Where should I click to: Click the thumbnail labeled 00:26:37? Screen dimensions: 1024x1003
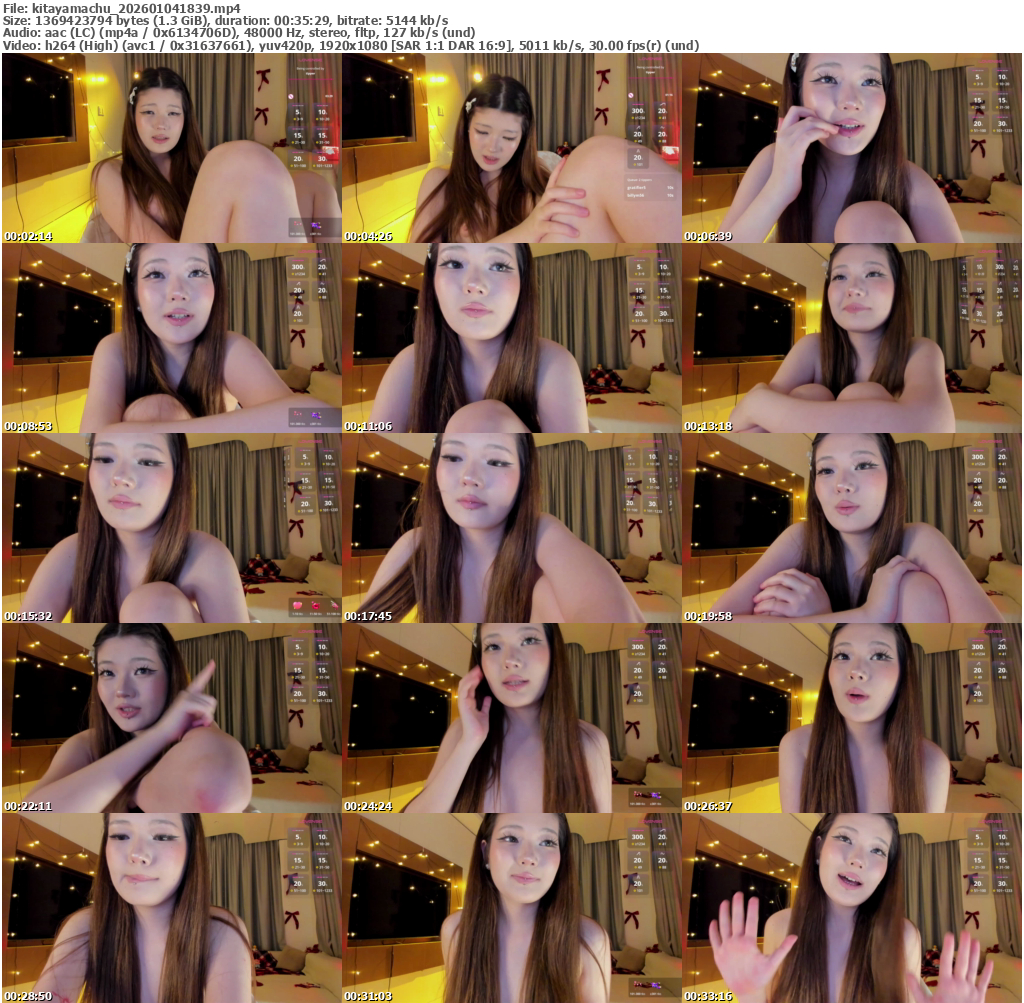tap(851, 718)
